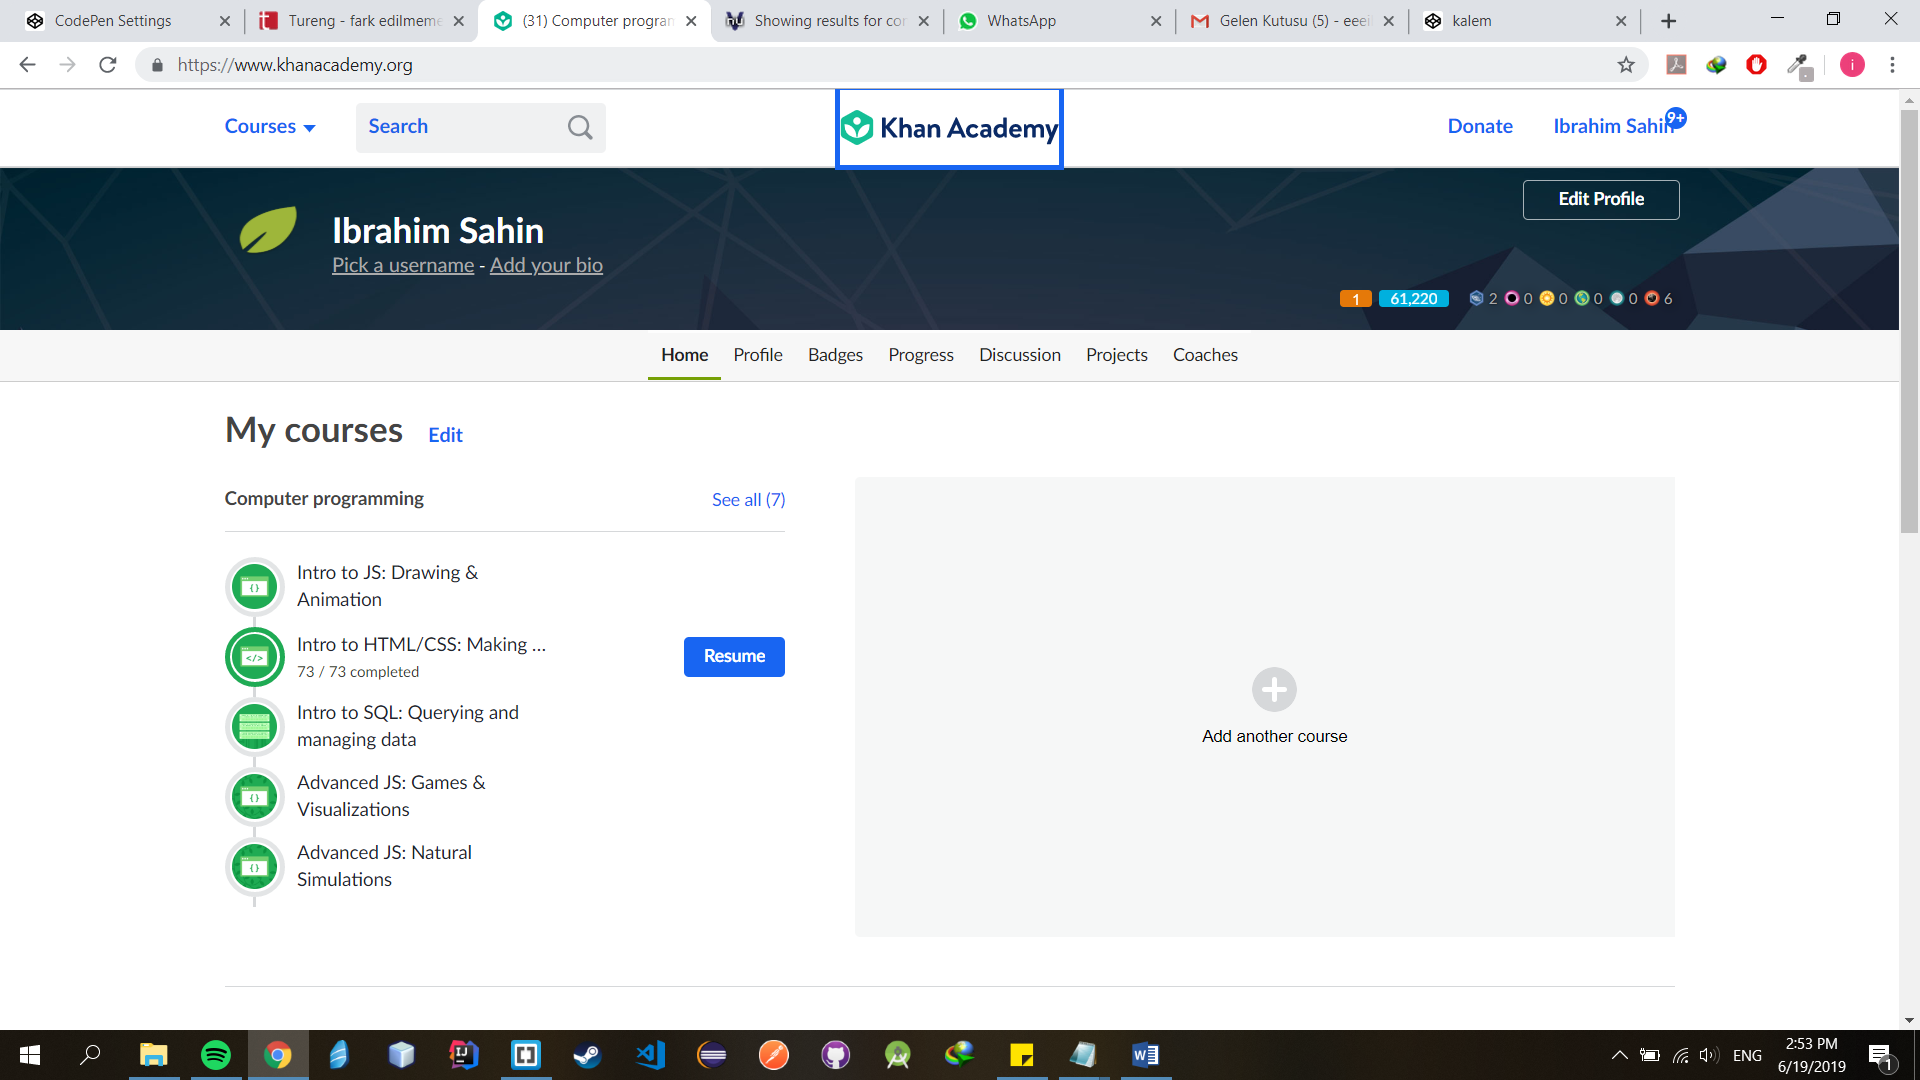1920x1080 pixels.
Task: Click the orange streak badge showing 1
Action: click(x=1355, y=299)
